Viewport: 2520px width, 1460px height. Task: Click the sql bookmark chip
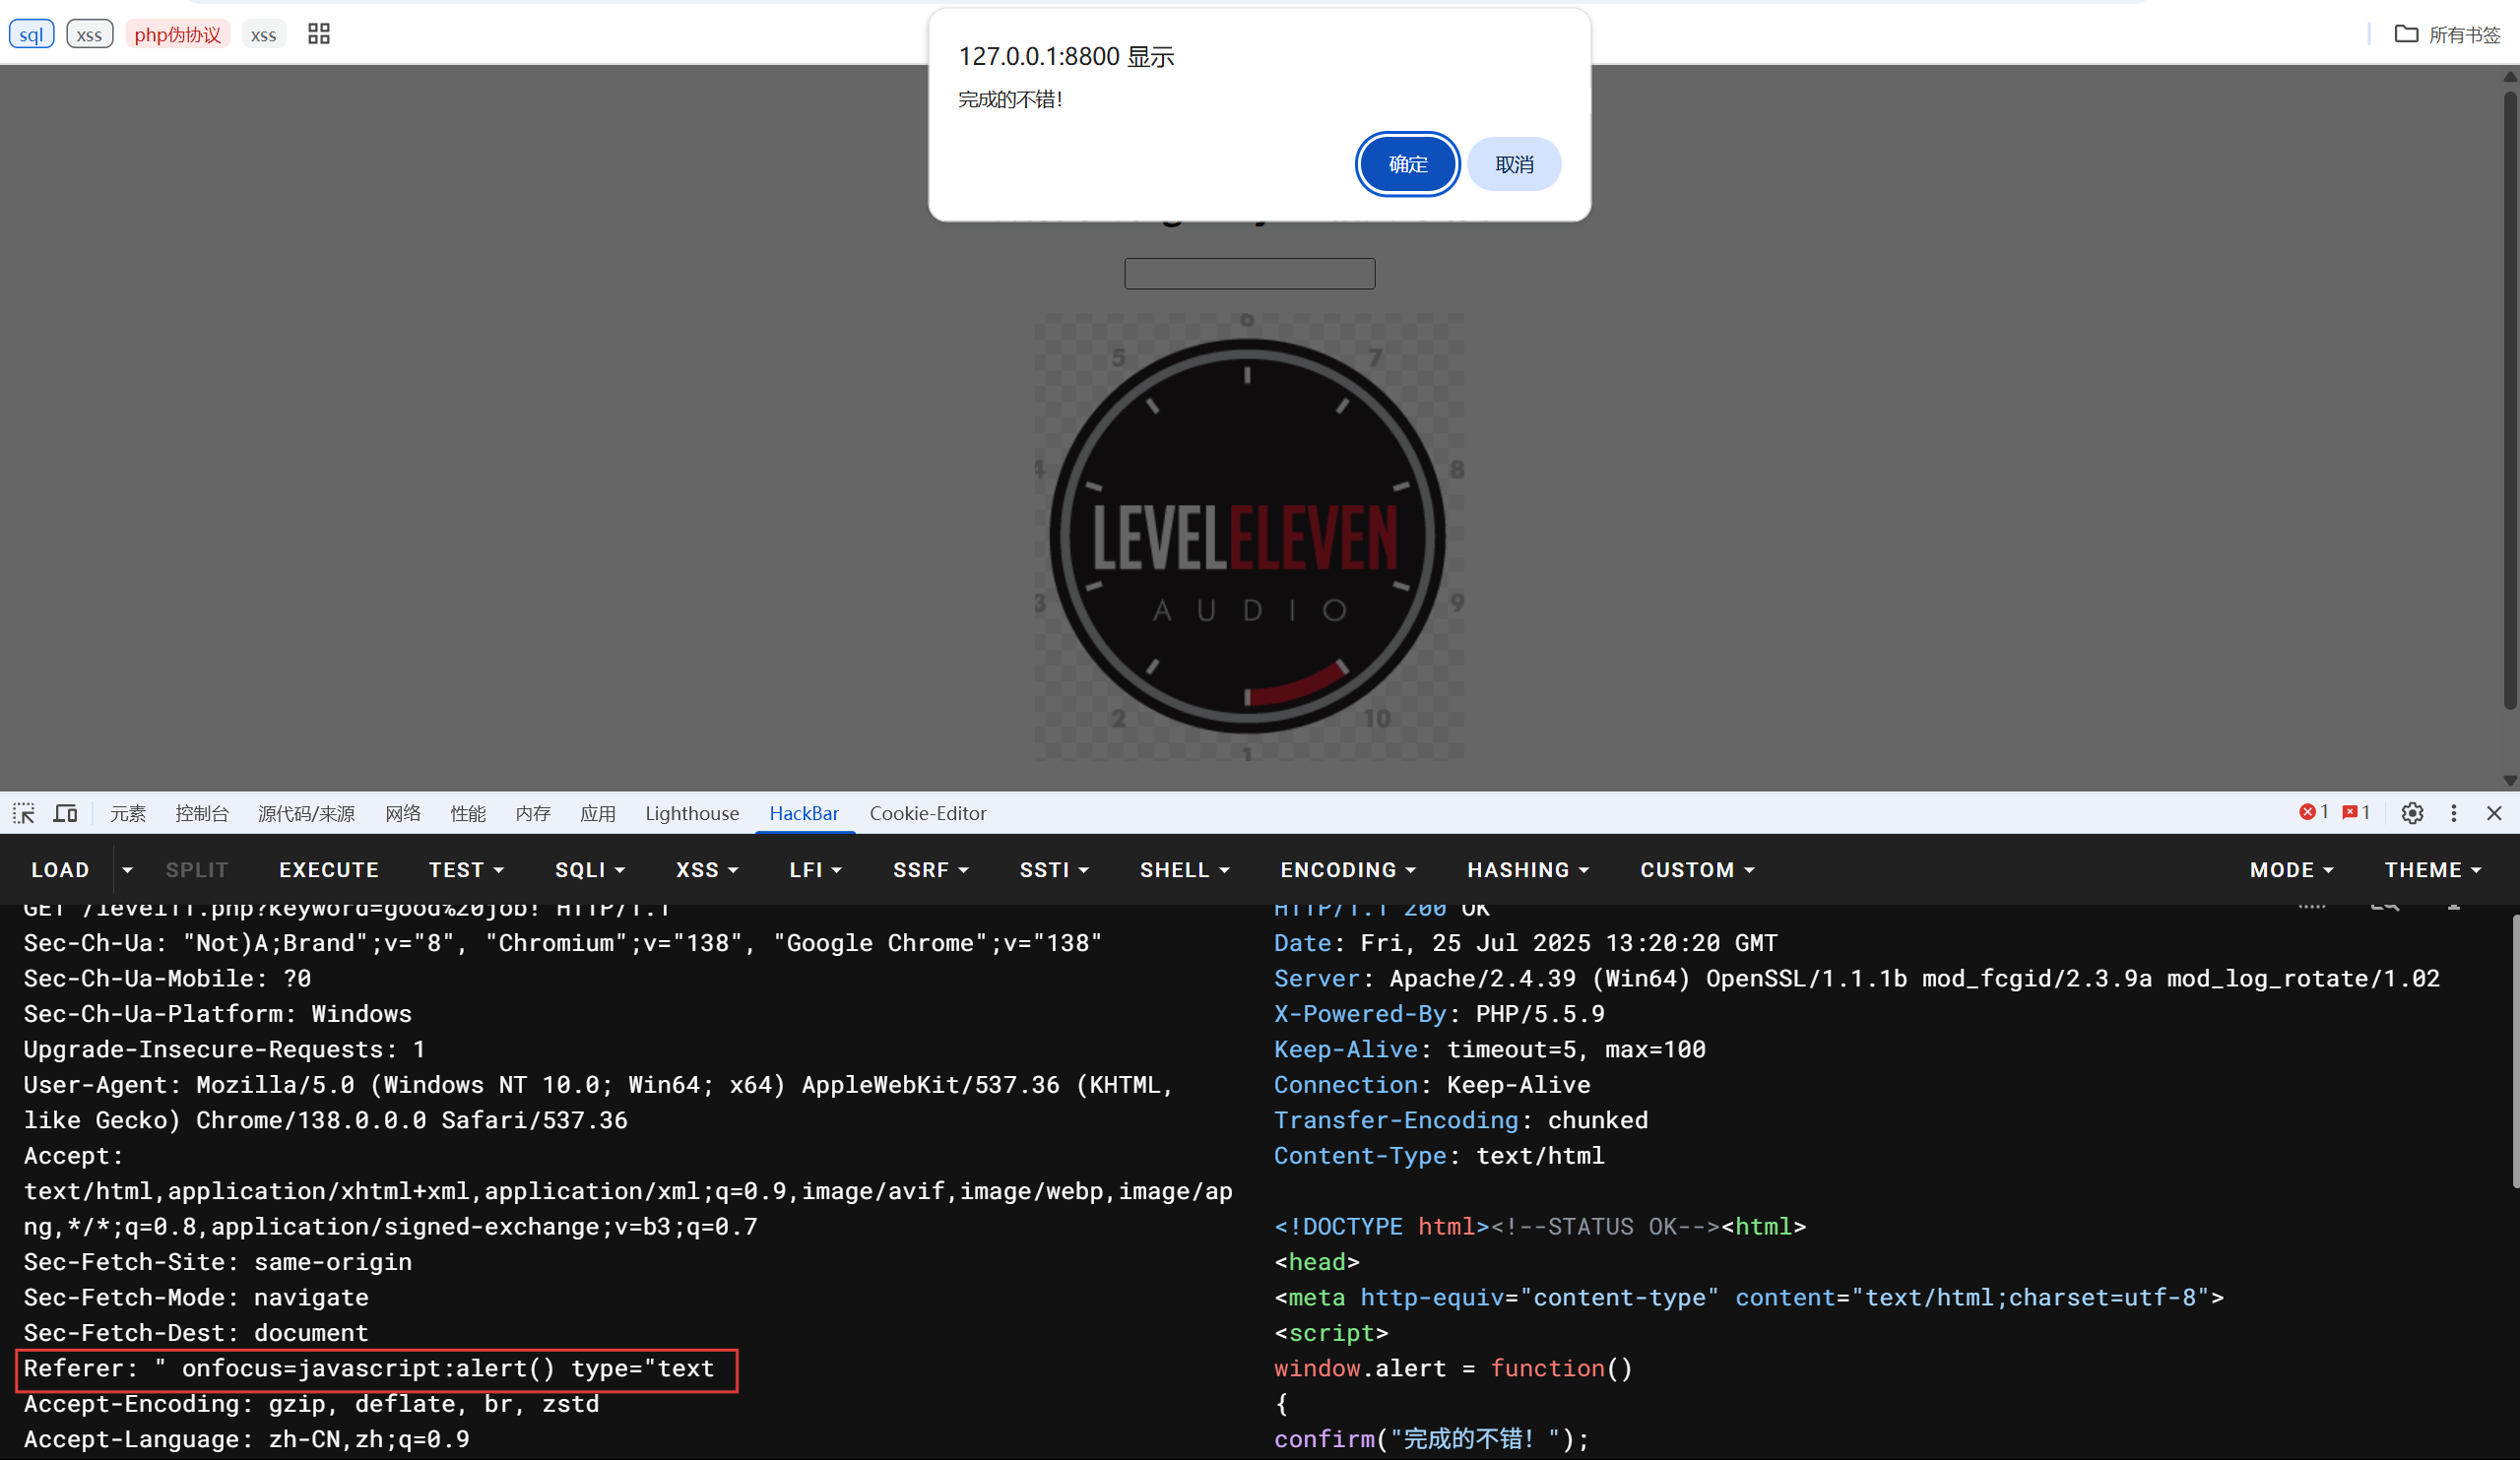point(31,34)
